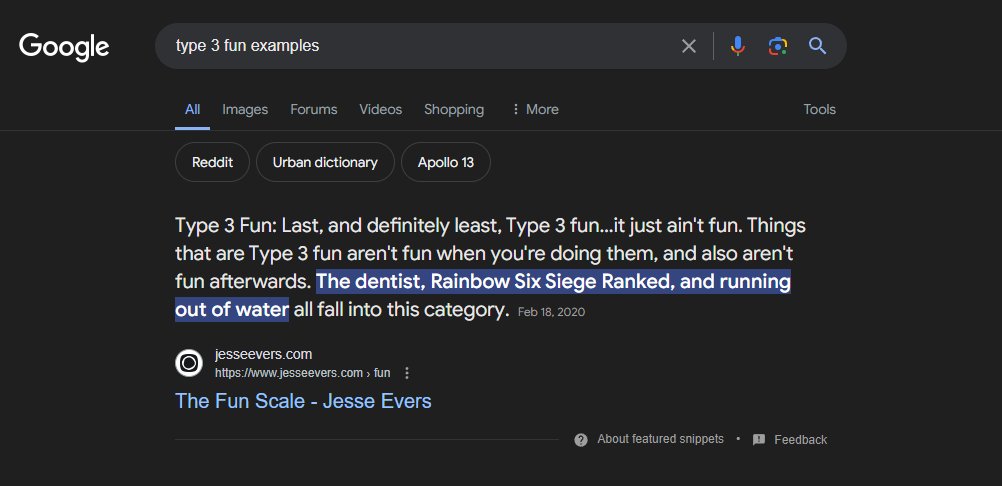
Task: Select the Apollo 13 chip
Action: coord(446,162)
